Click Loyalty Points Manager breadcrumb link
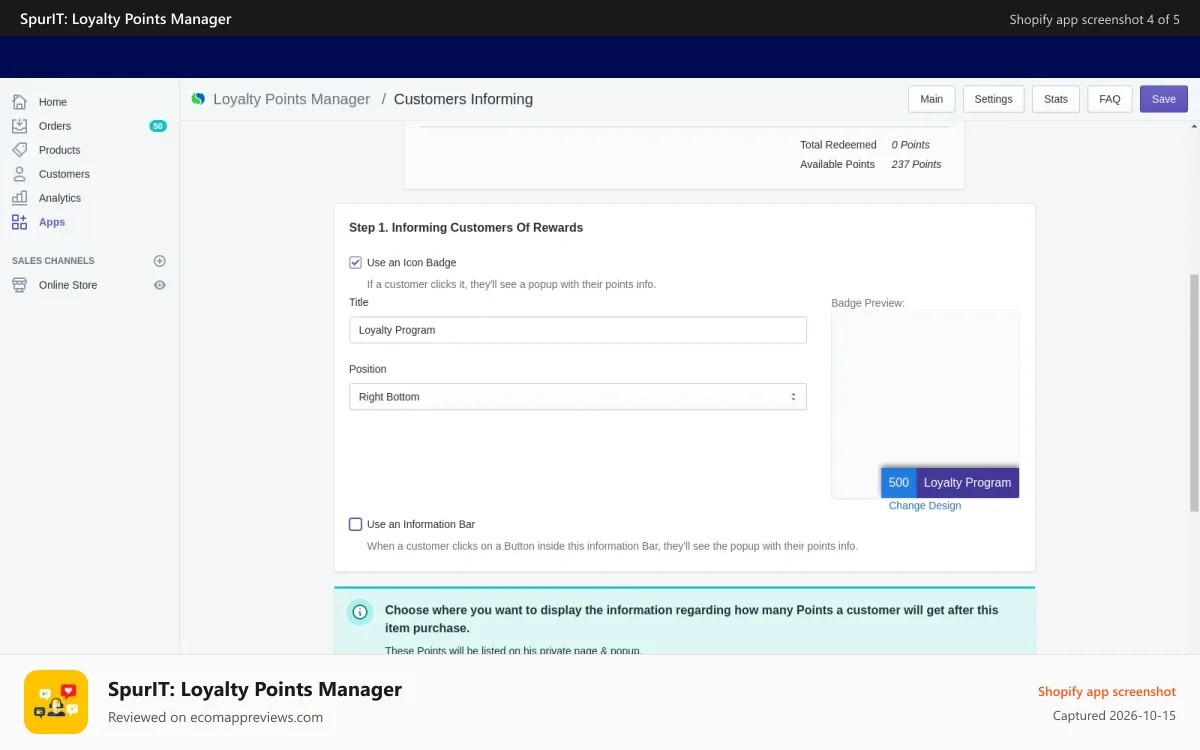This screenshot has height=750, width=1200. pyautogui.click(x=291, y=99)
